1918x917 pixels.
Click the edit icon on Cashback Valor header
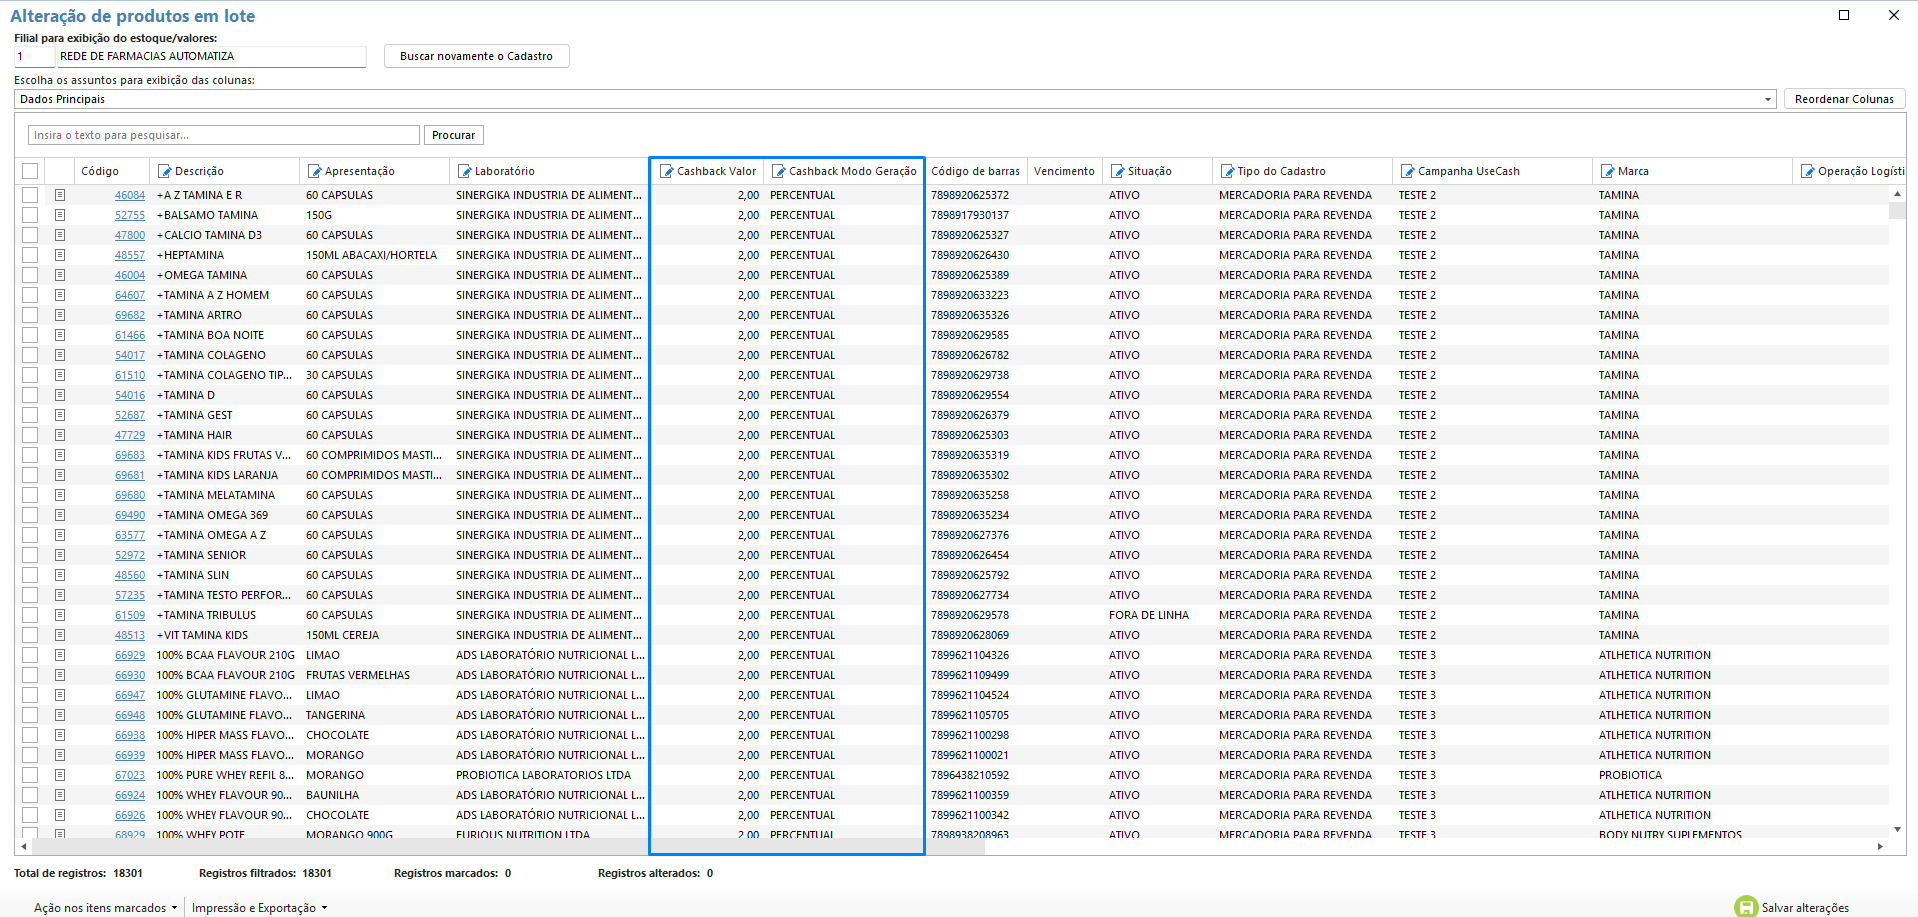click(x=666, y=171)
